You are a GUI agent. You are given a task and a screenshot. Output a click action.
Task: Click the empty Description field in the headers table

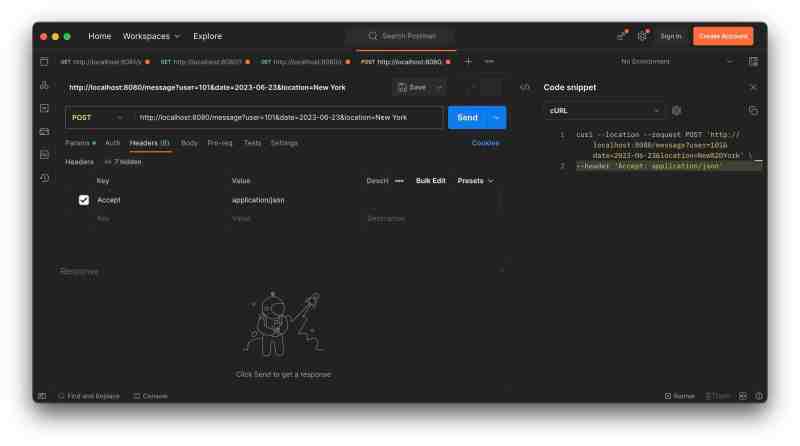point(431,218)
